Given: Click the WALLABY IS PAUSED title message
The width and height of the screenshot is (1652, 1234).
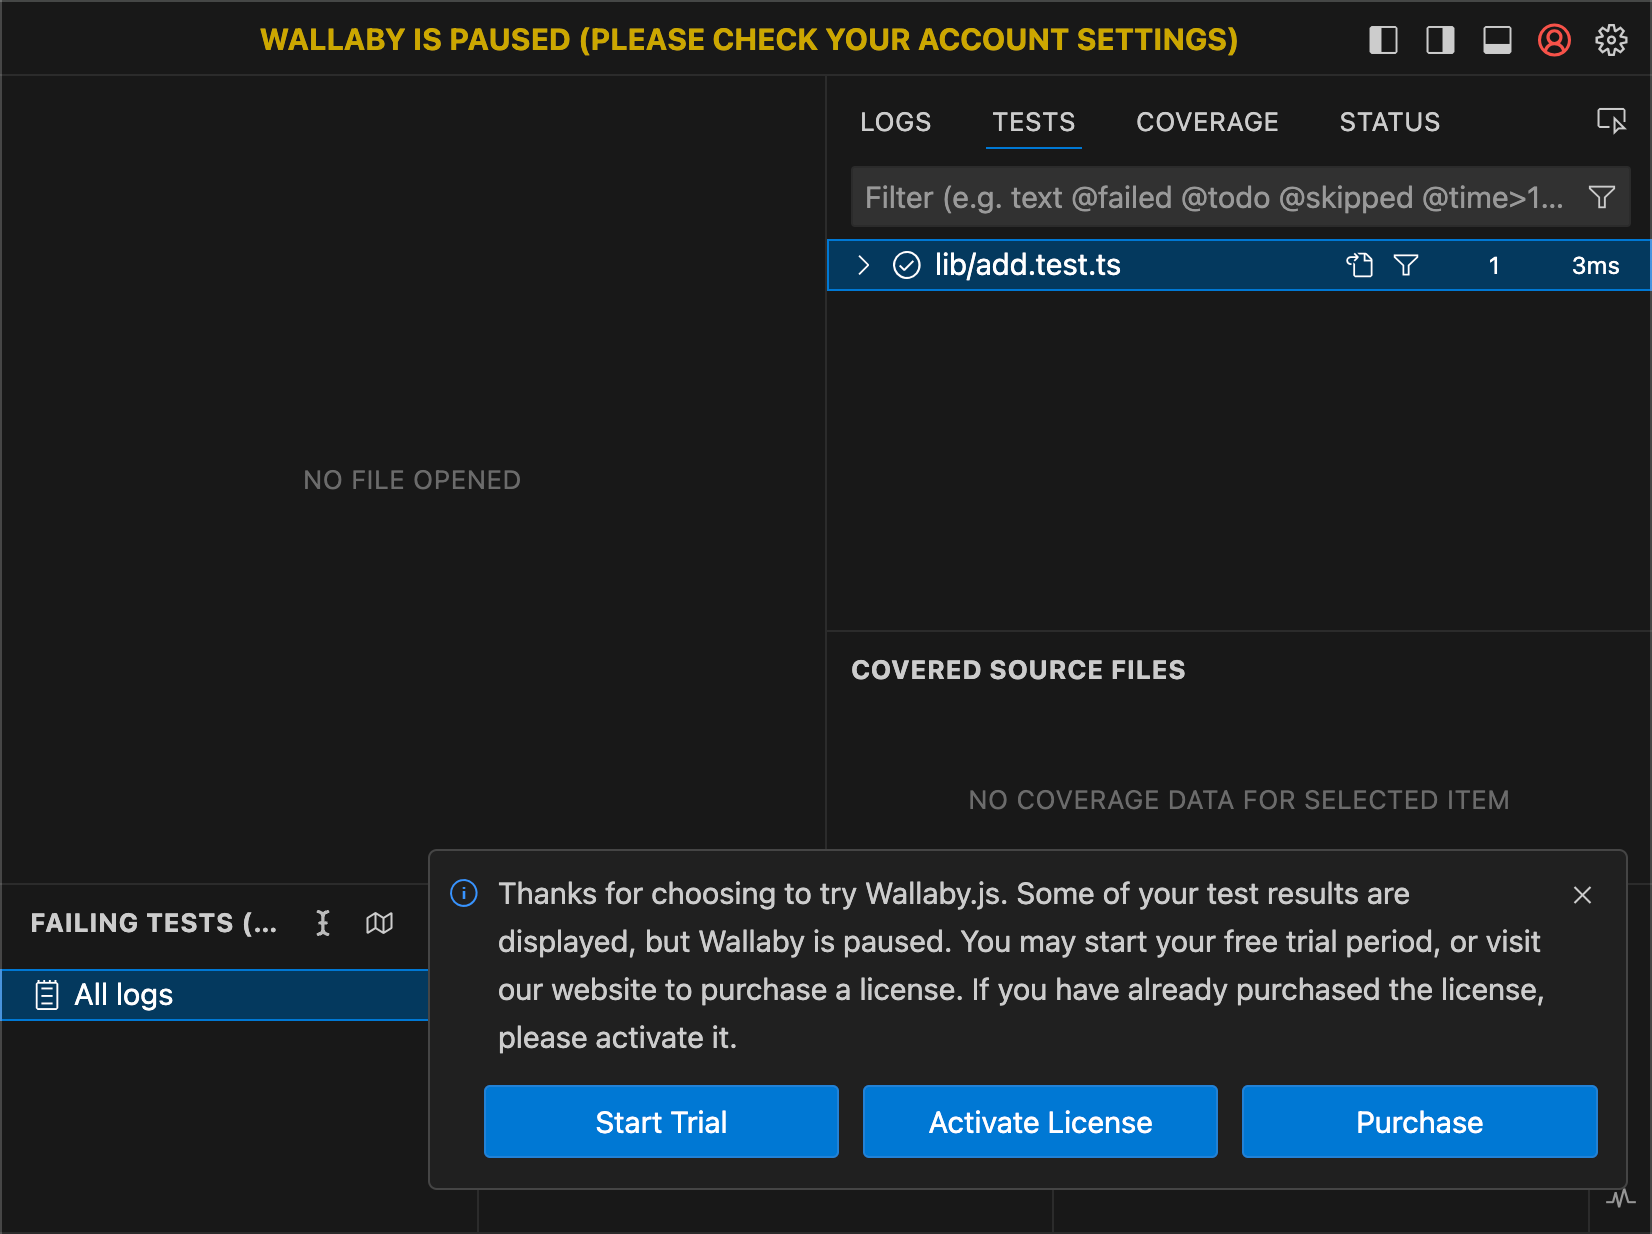Looking at the screenshot, I should [x=749, y=39].
